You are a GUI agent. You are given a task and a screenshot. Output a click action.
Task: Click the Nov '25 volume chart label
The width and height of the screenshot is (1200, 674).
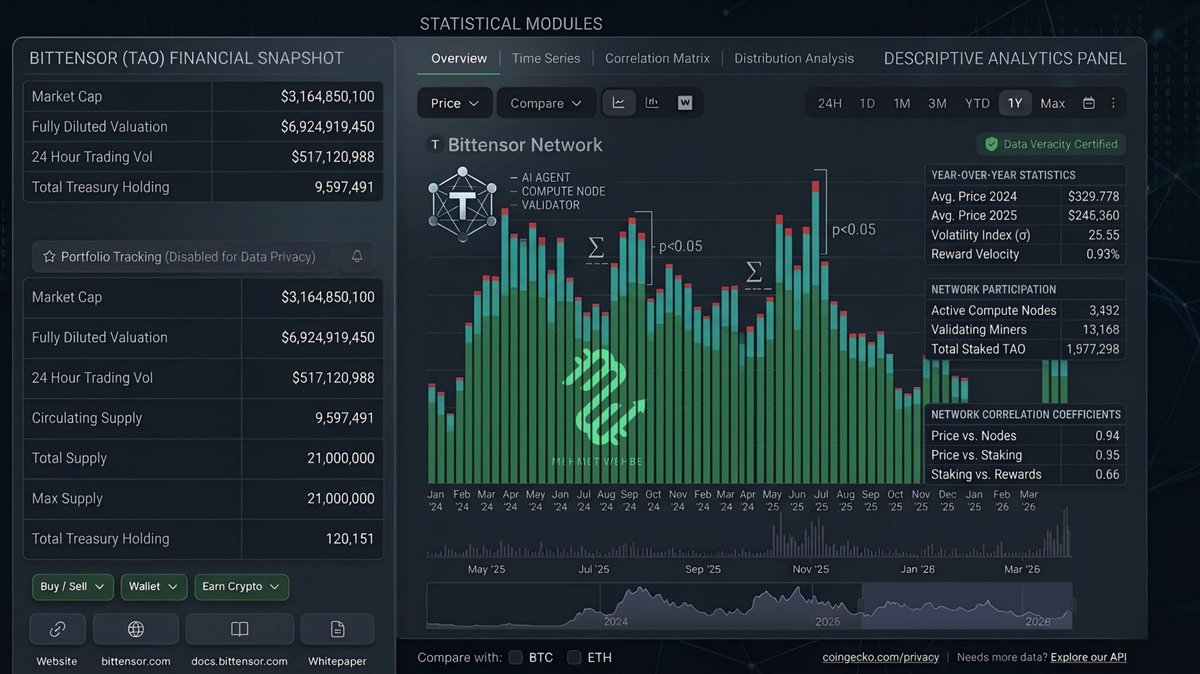point(811,569)
